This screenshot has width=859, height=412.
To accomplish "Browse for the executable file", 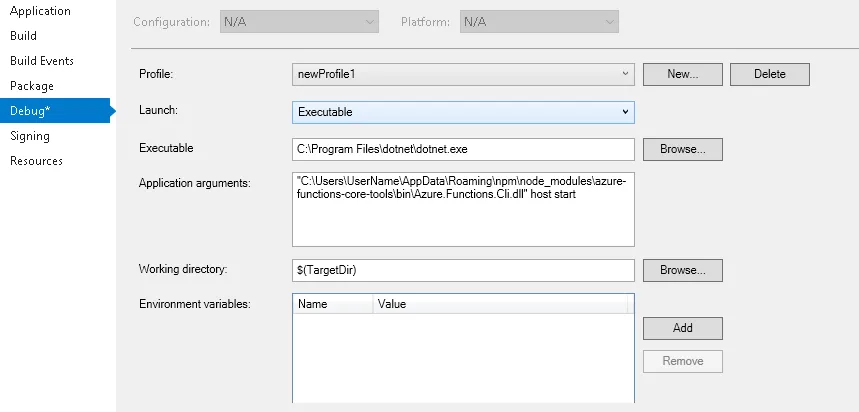I will [682, 149].
